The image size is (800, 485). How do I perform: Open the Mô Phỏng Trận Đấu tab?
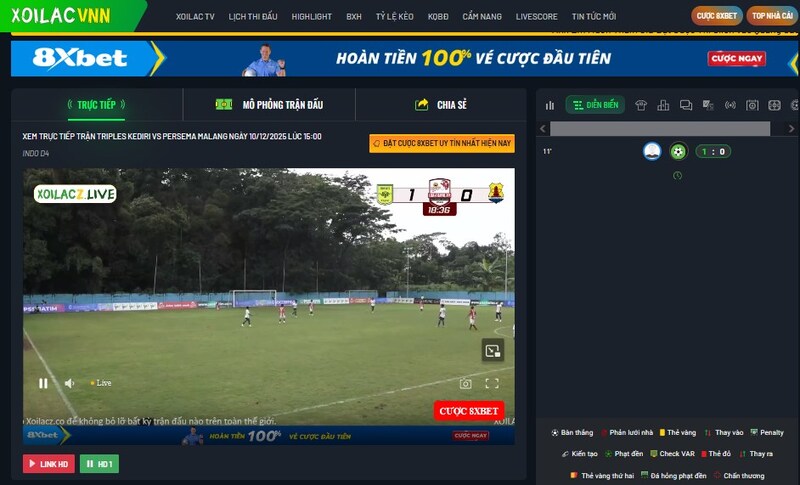[x=269, y=105]
